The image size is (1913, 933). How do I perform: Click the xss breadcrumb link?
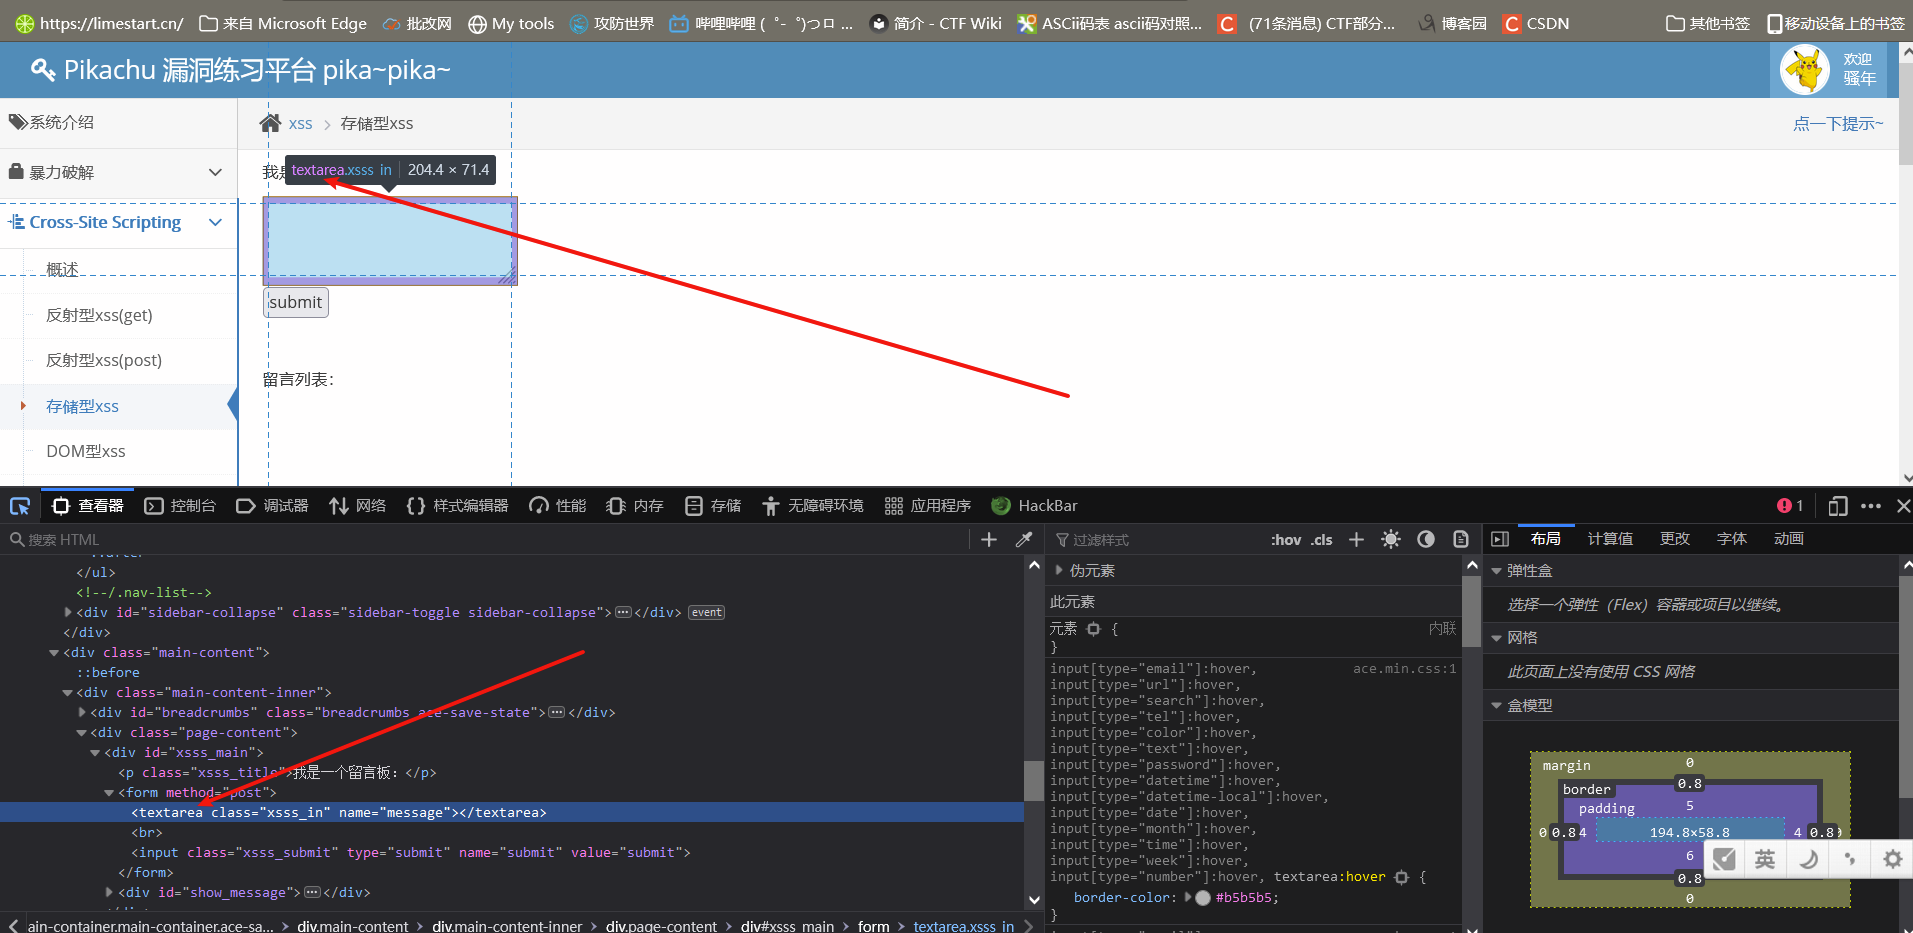coord(300,124)
